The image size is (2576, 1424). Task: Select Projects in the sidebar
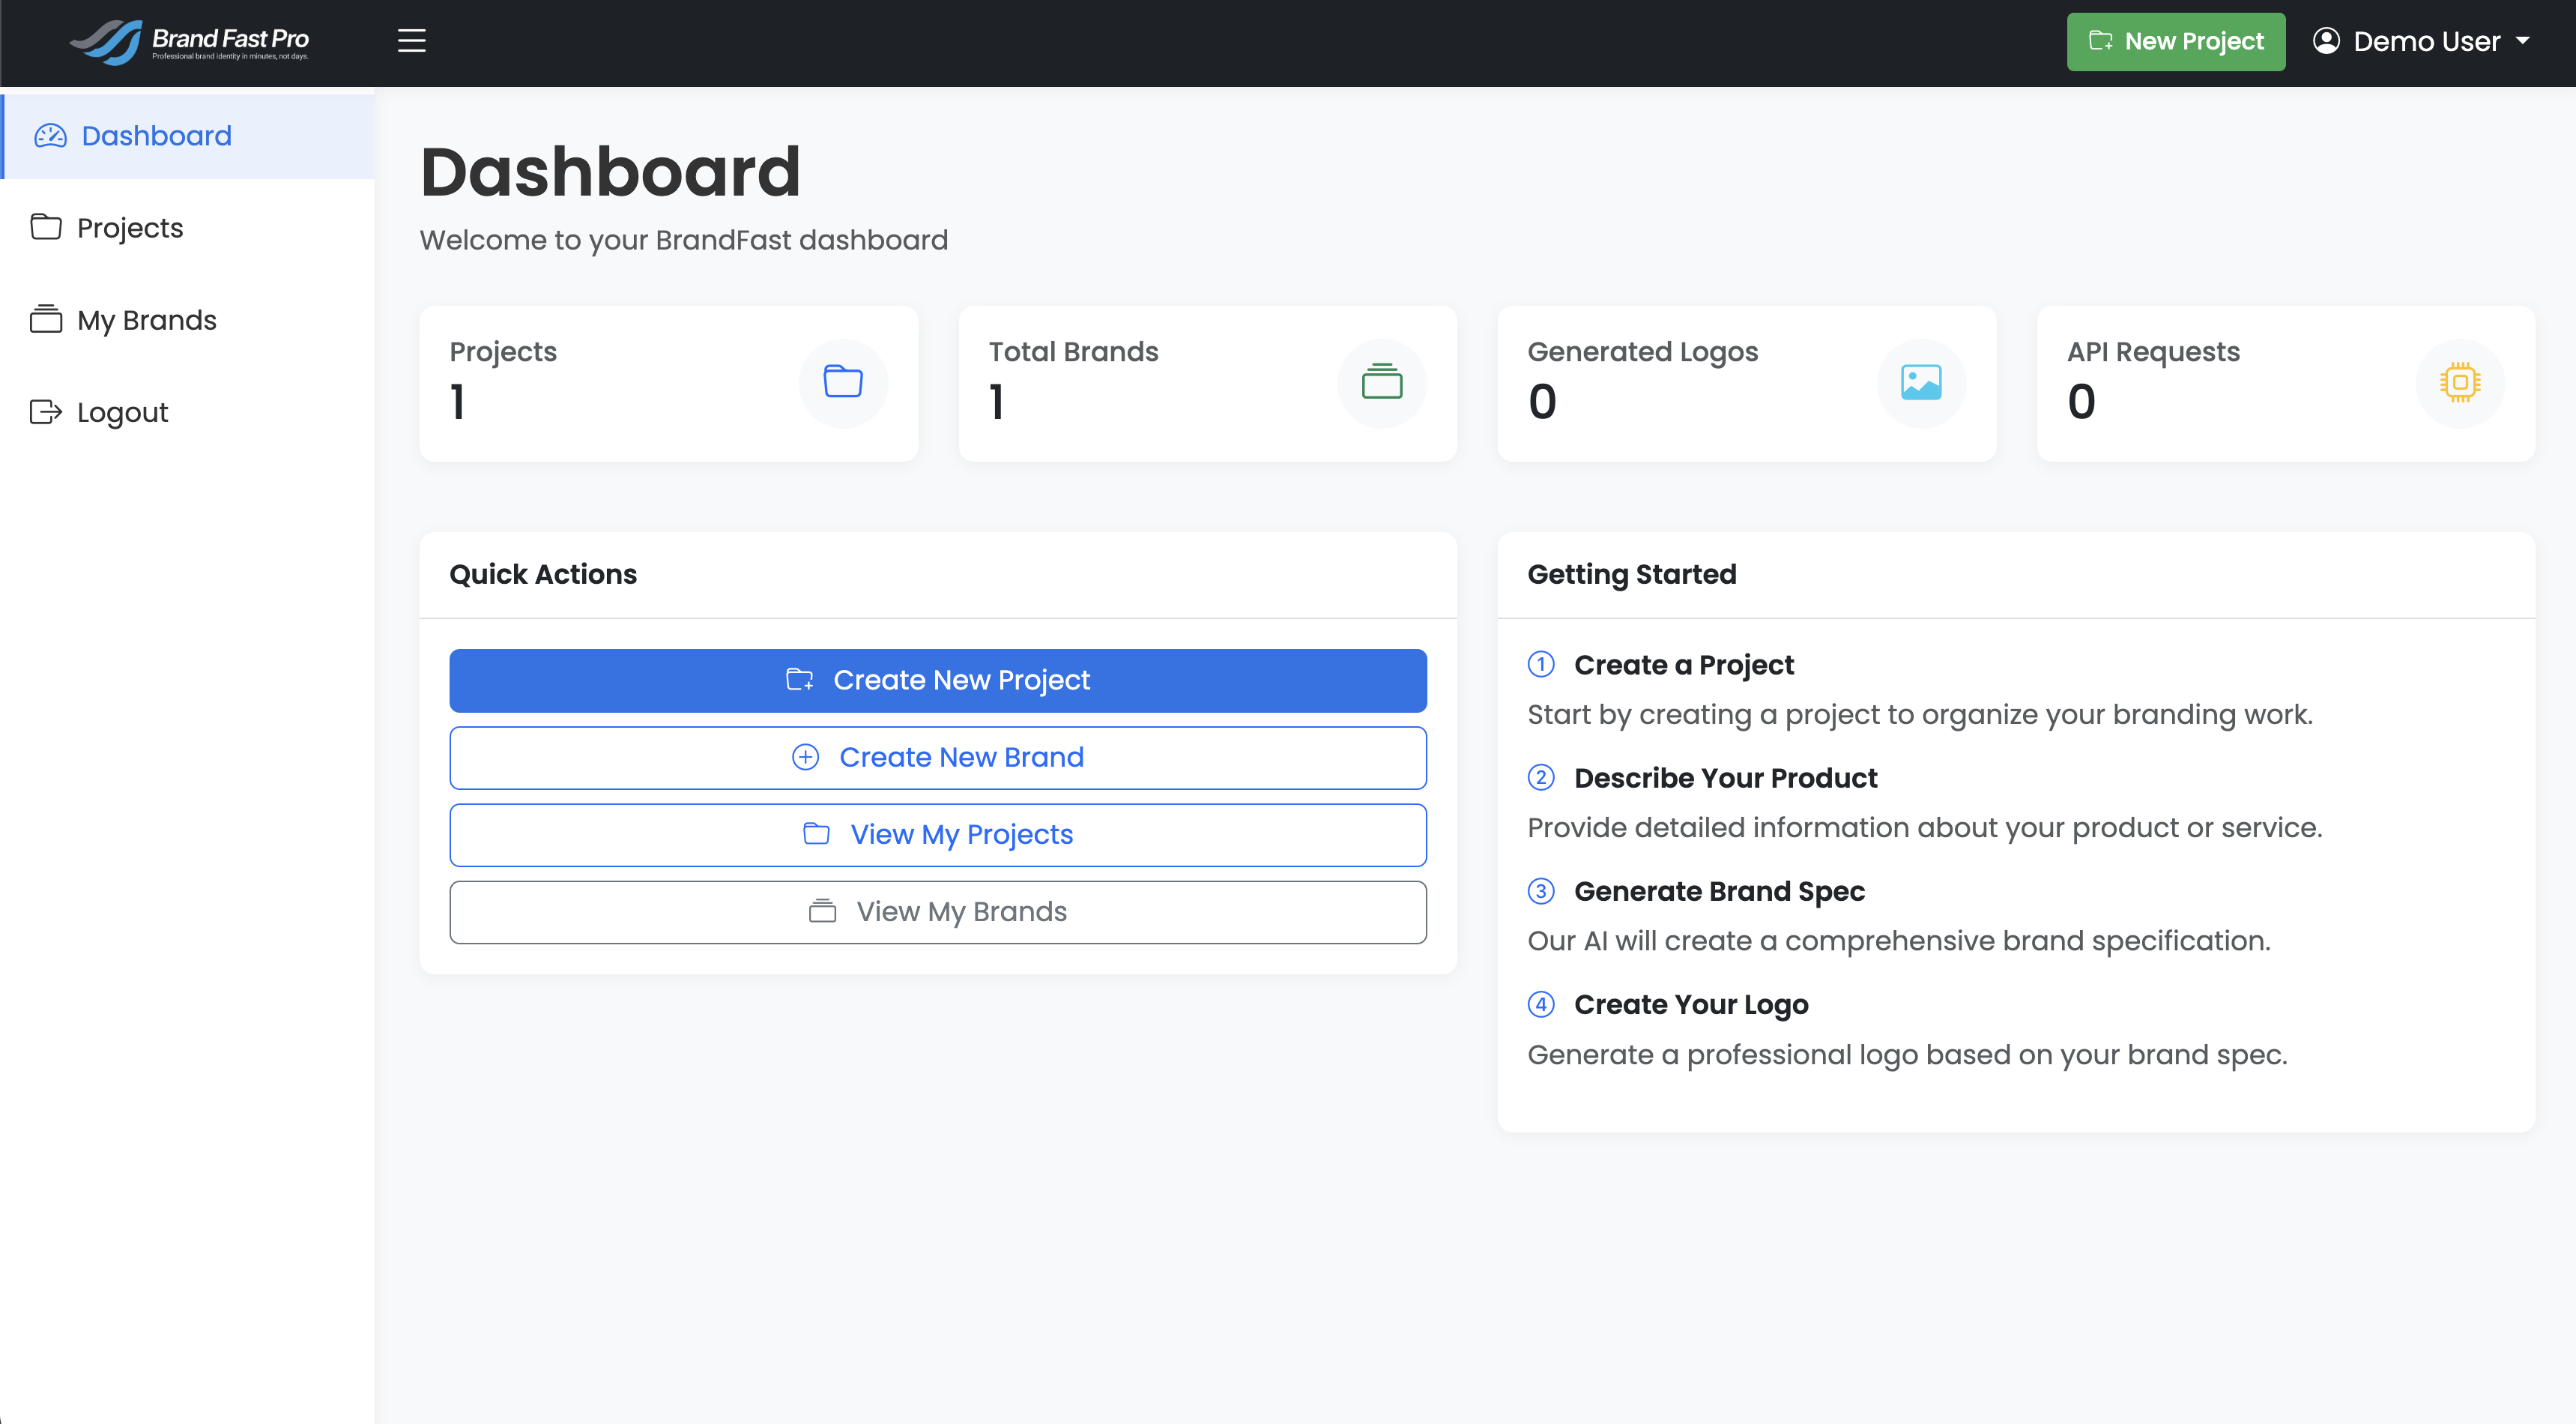[129, 228]
